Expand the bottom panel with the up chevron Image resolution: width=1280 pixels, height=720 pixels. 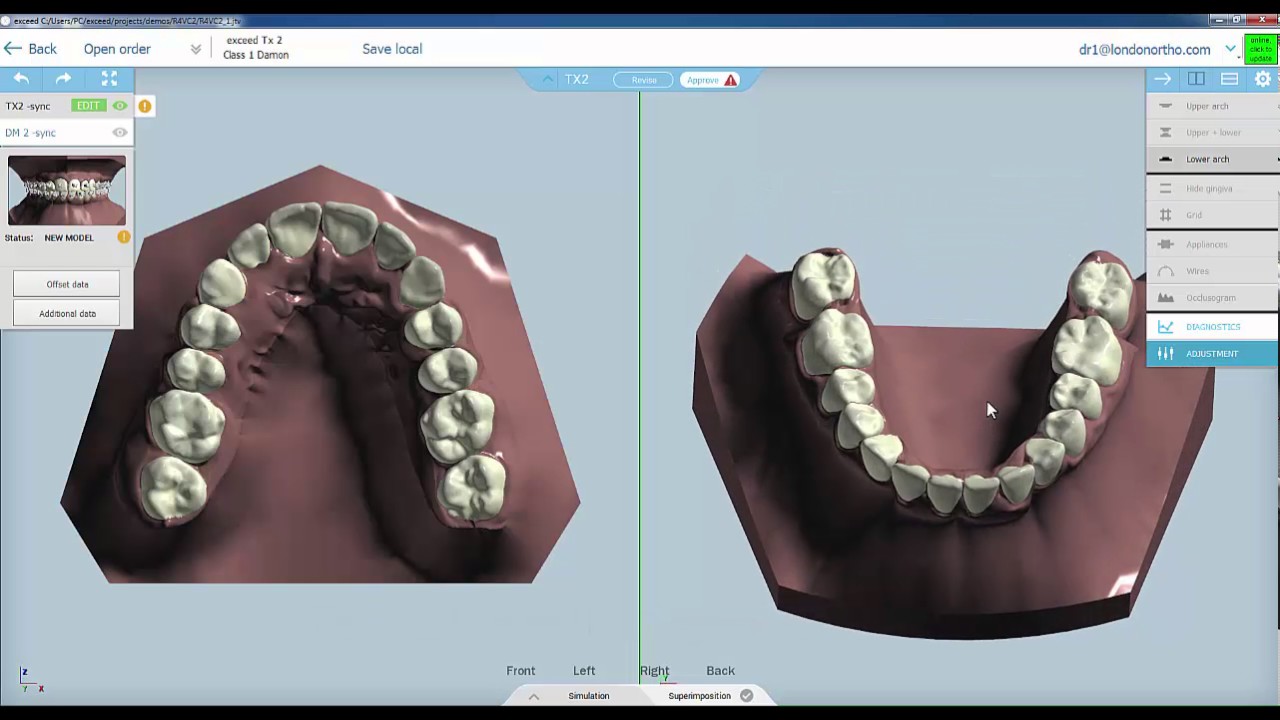tap(533, 696)
